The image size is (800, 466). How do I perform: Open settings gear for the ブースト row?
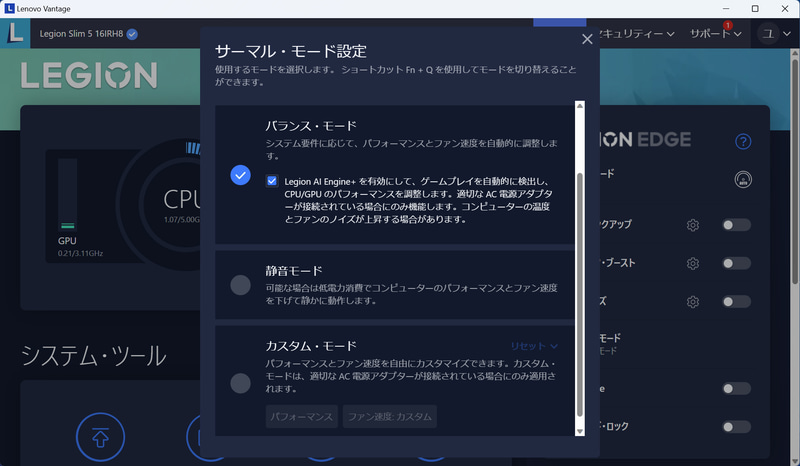point(692,263)
